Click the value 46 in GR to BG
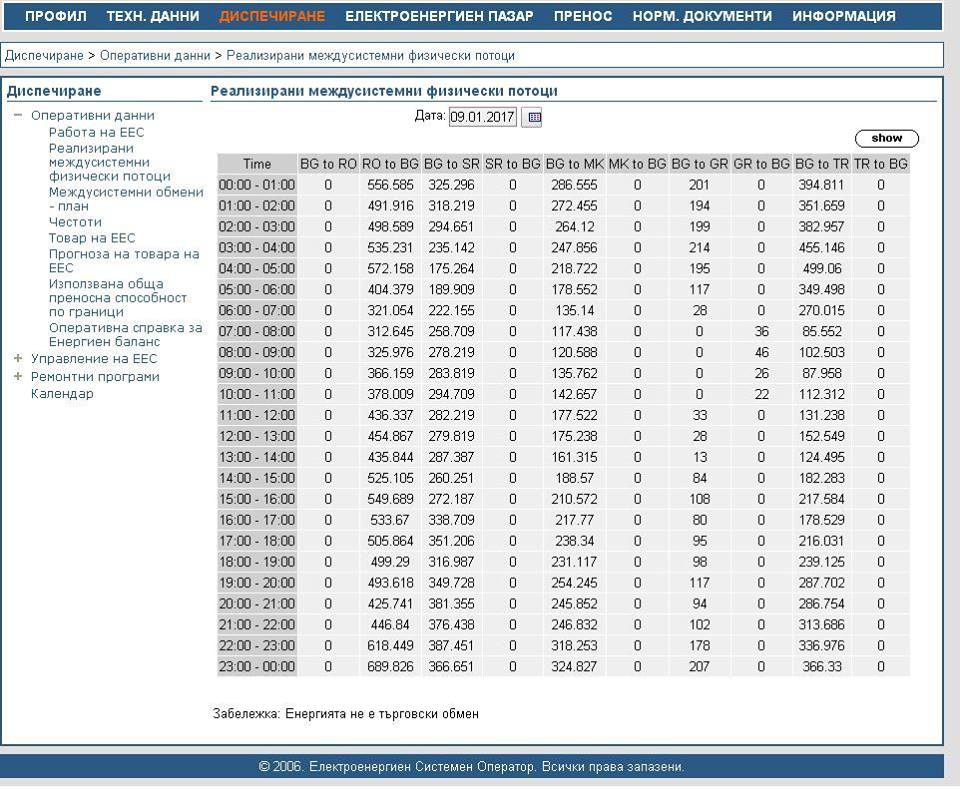This screenshot has width=960, height=797. tap(761, 352)
